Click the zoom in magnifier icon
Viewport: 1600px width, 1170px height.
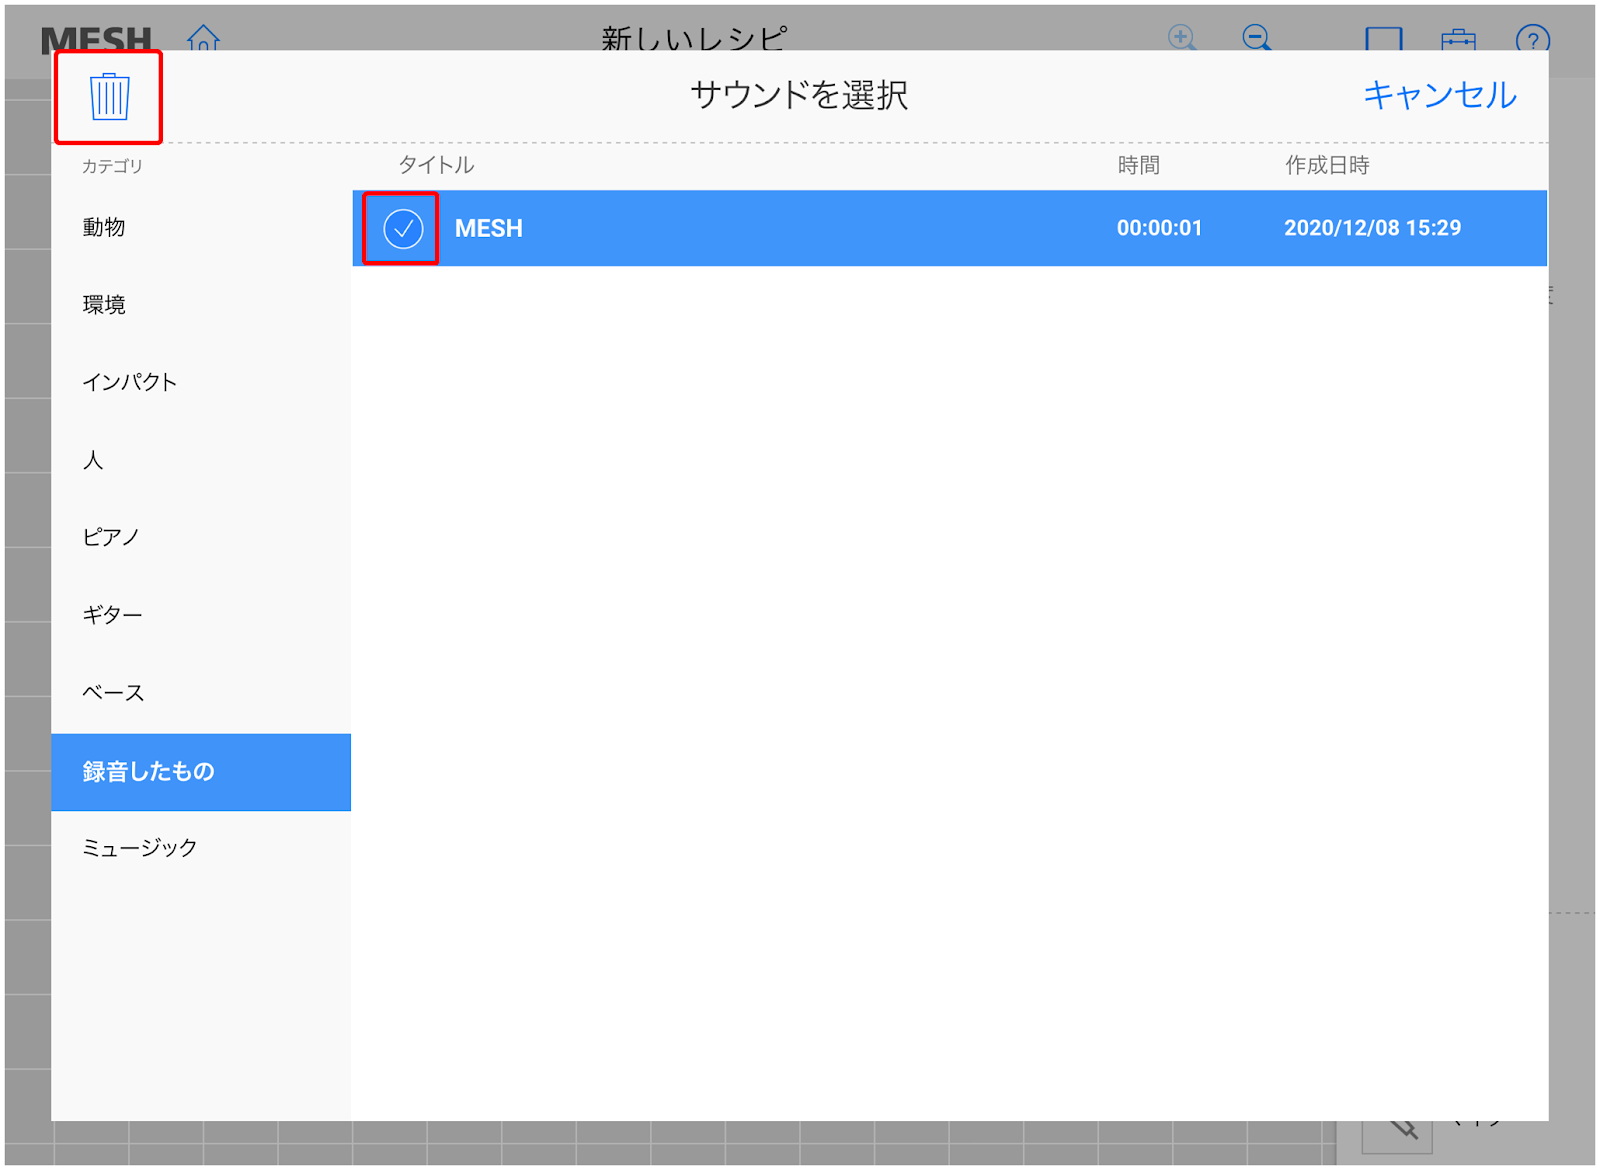(1182, 38)
